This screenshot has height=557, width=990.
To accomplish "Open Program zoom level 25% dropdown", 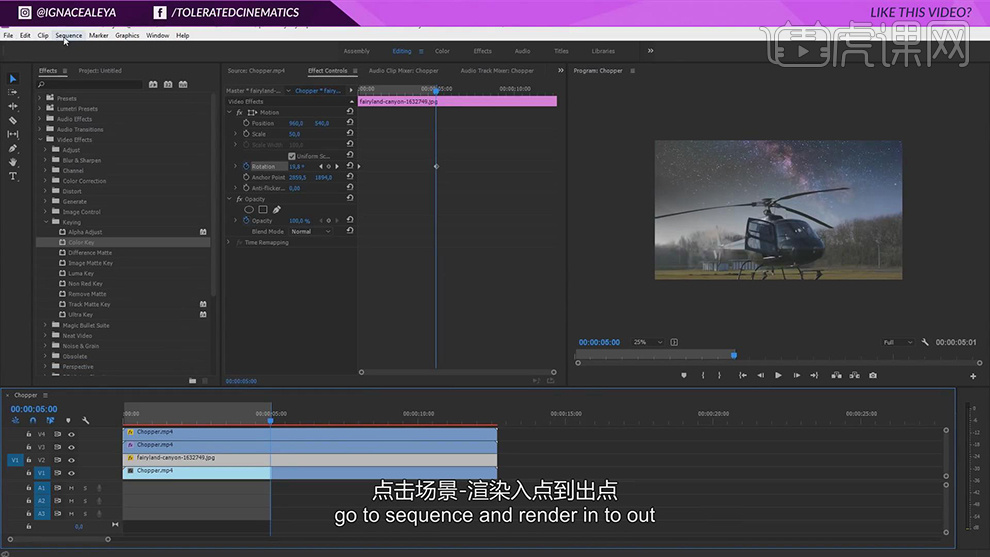I will pos(647,342).
